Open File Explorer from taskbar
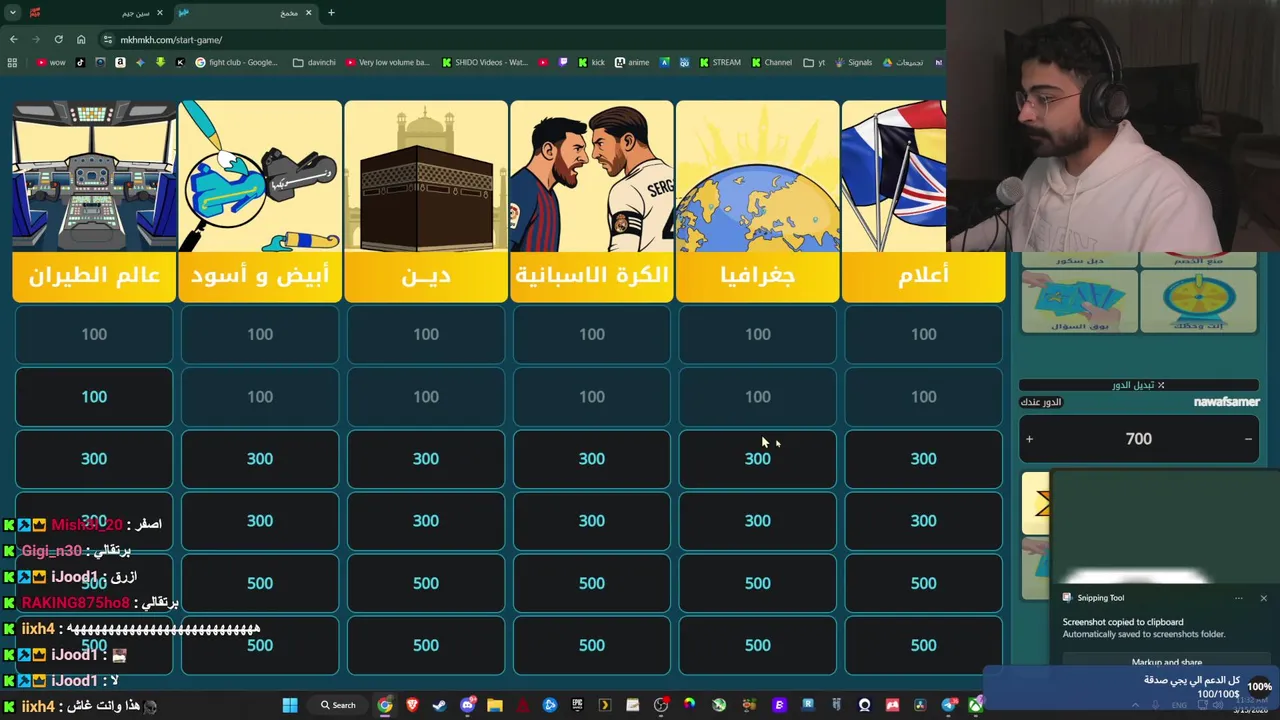The height and width of the screenshot is (720, 1280). 495,705
